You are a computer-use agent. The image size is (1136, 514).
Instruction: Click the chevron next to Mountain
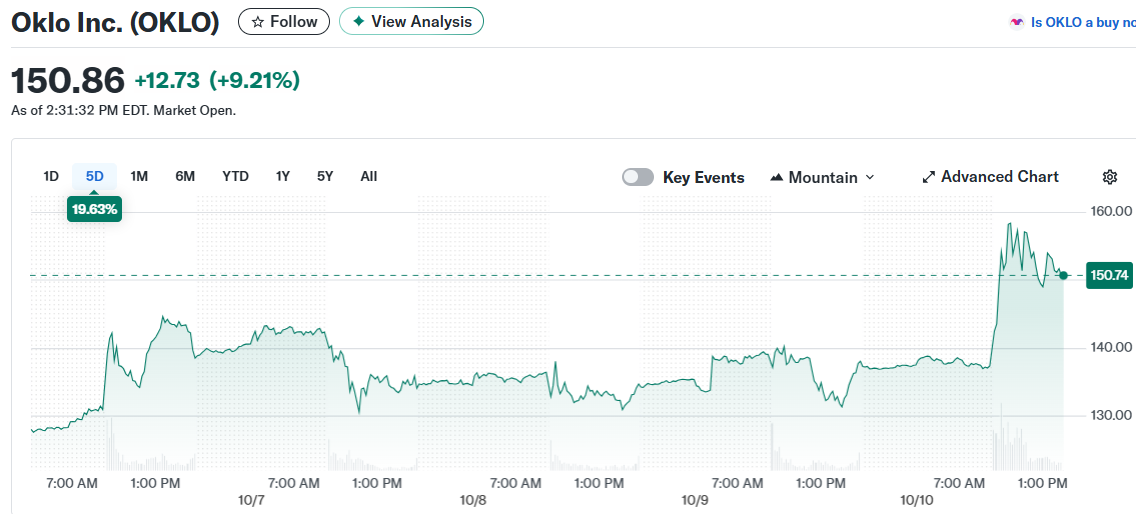coord(869,177)
